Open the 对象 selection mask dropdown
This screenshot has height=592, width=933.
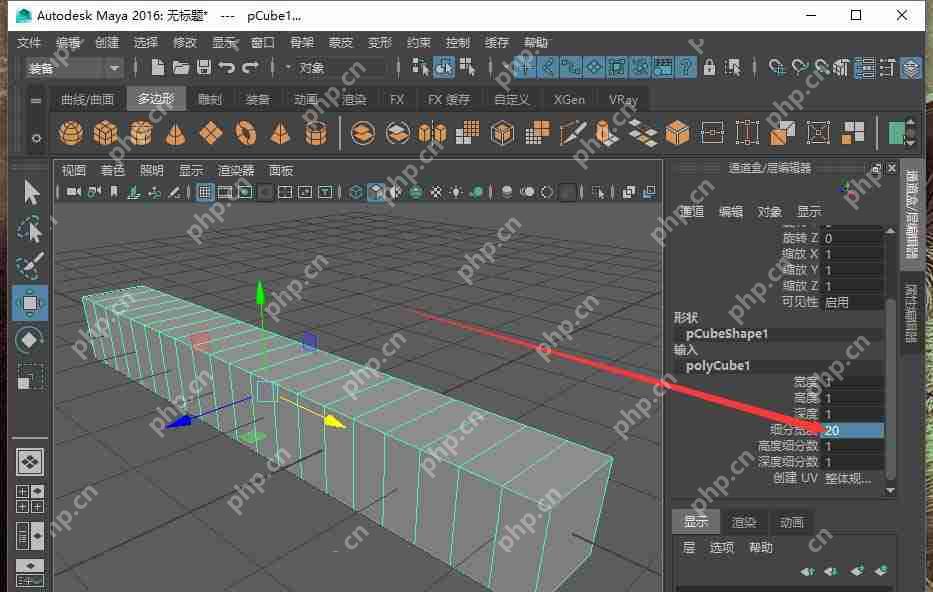[x=336, y=68]
